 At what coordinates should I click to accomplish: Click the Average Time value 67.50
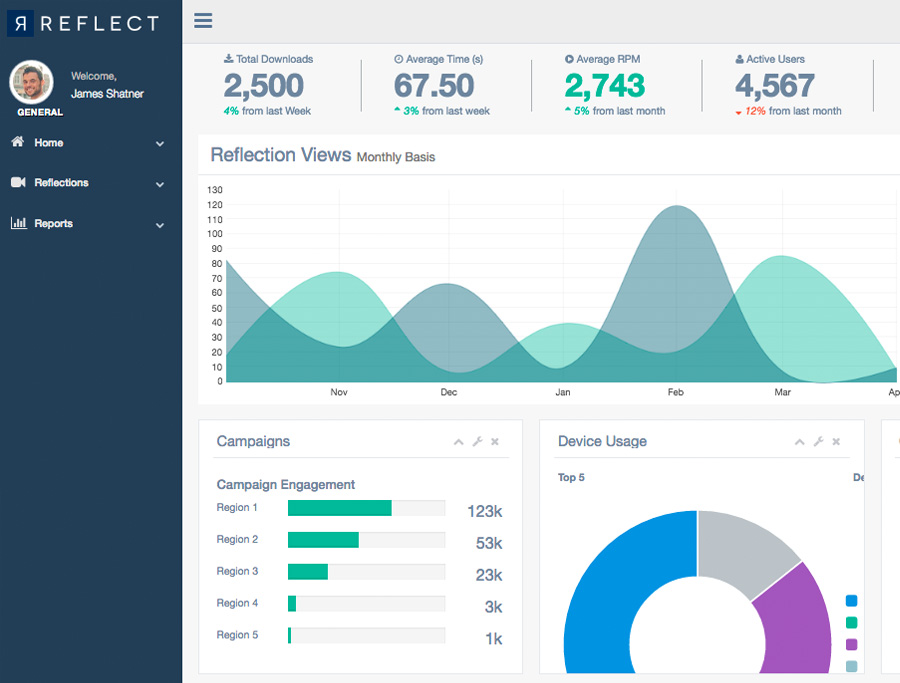coord(434,86)
